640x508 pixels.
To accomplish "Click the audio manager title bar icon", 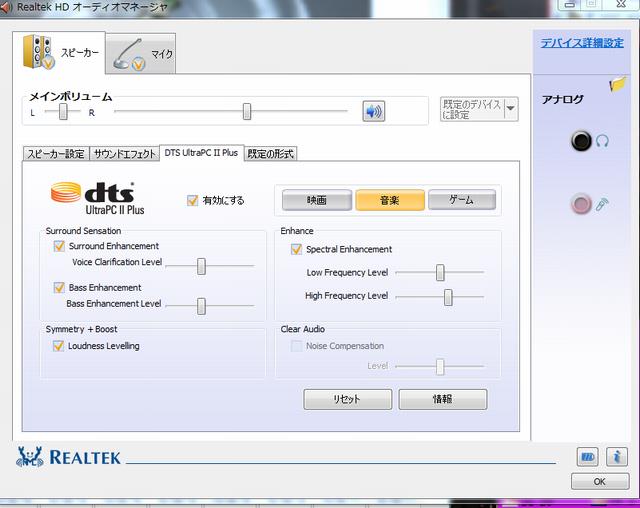I will click(x=5, y=7).
